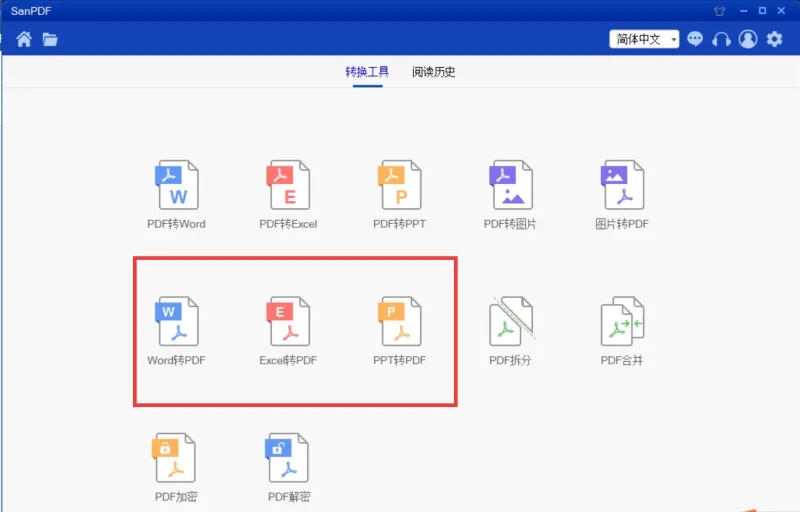Minimize the SanPDF window
The height and width of the screenshot is (512, 800).
click(x=743, y=11)
